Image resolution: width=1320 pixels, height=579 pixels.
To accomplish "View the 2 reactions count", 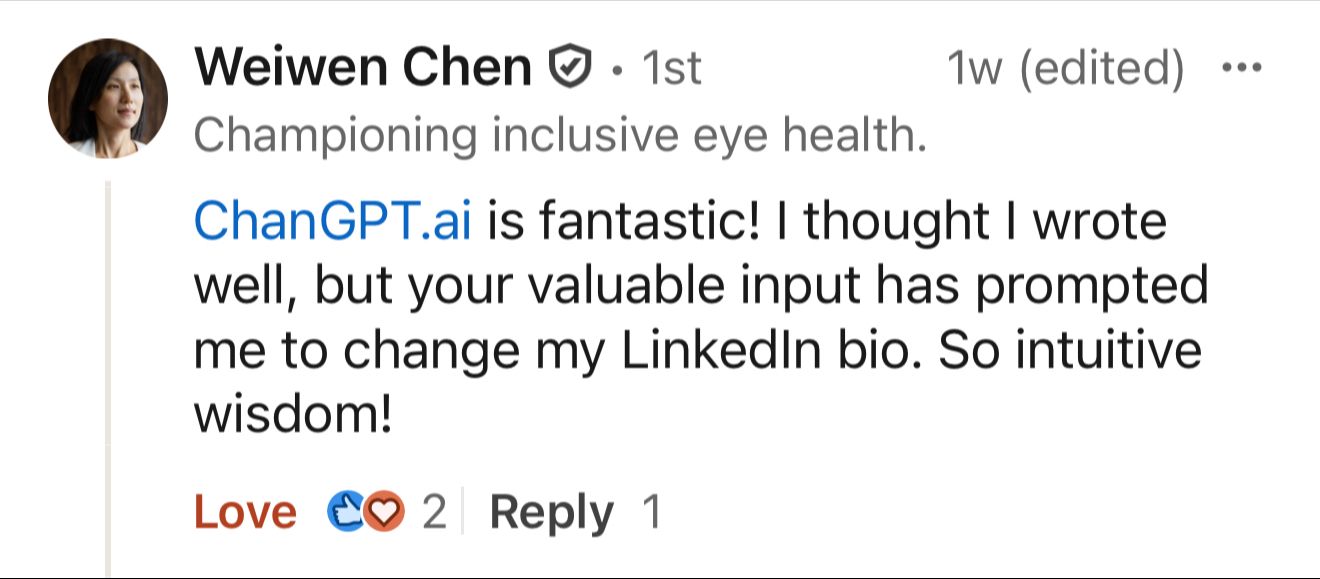I will [x=433, y=513].
